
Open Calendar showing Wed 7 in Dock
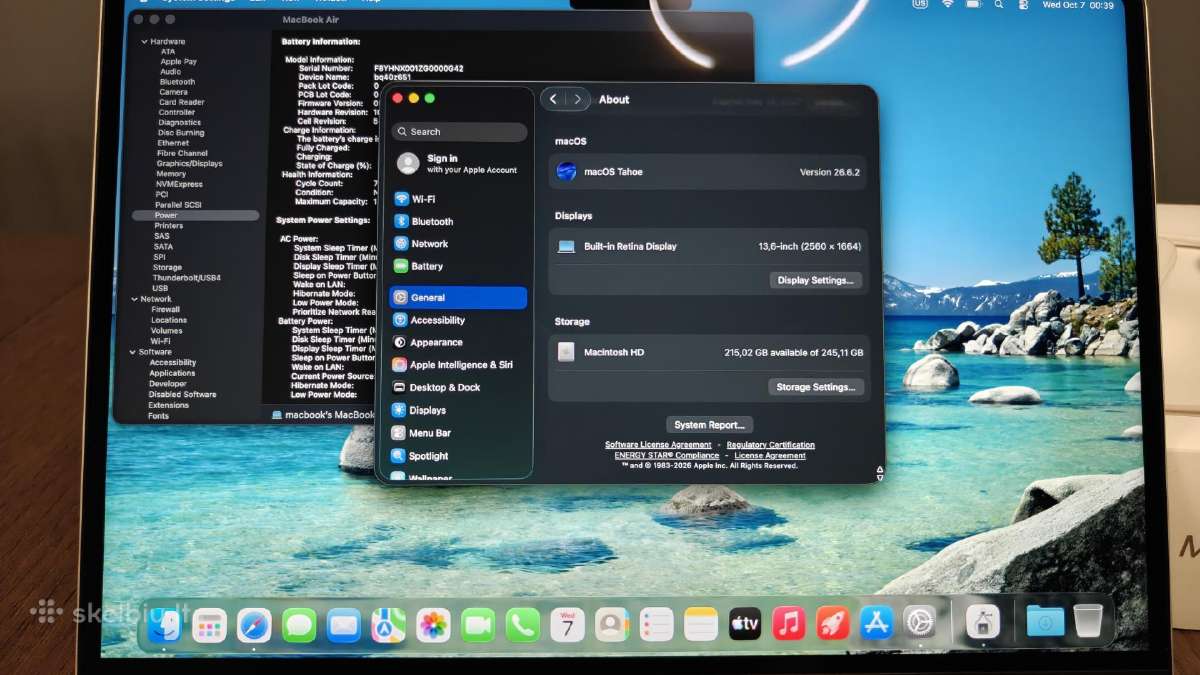(567, 626)
